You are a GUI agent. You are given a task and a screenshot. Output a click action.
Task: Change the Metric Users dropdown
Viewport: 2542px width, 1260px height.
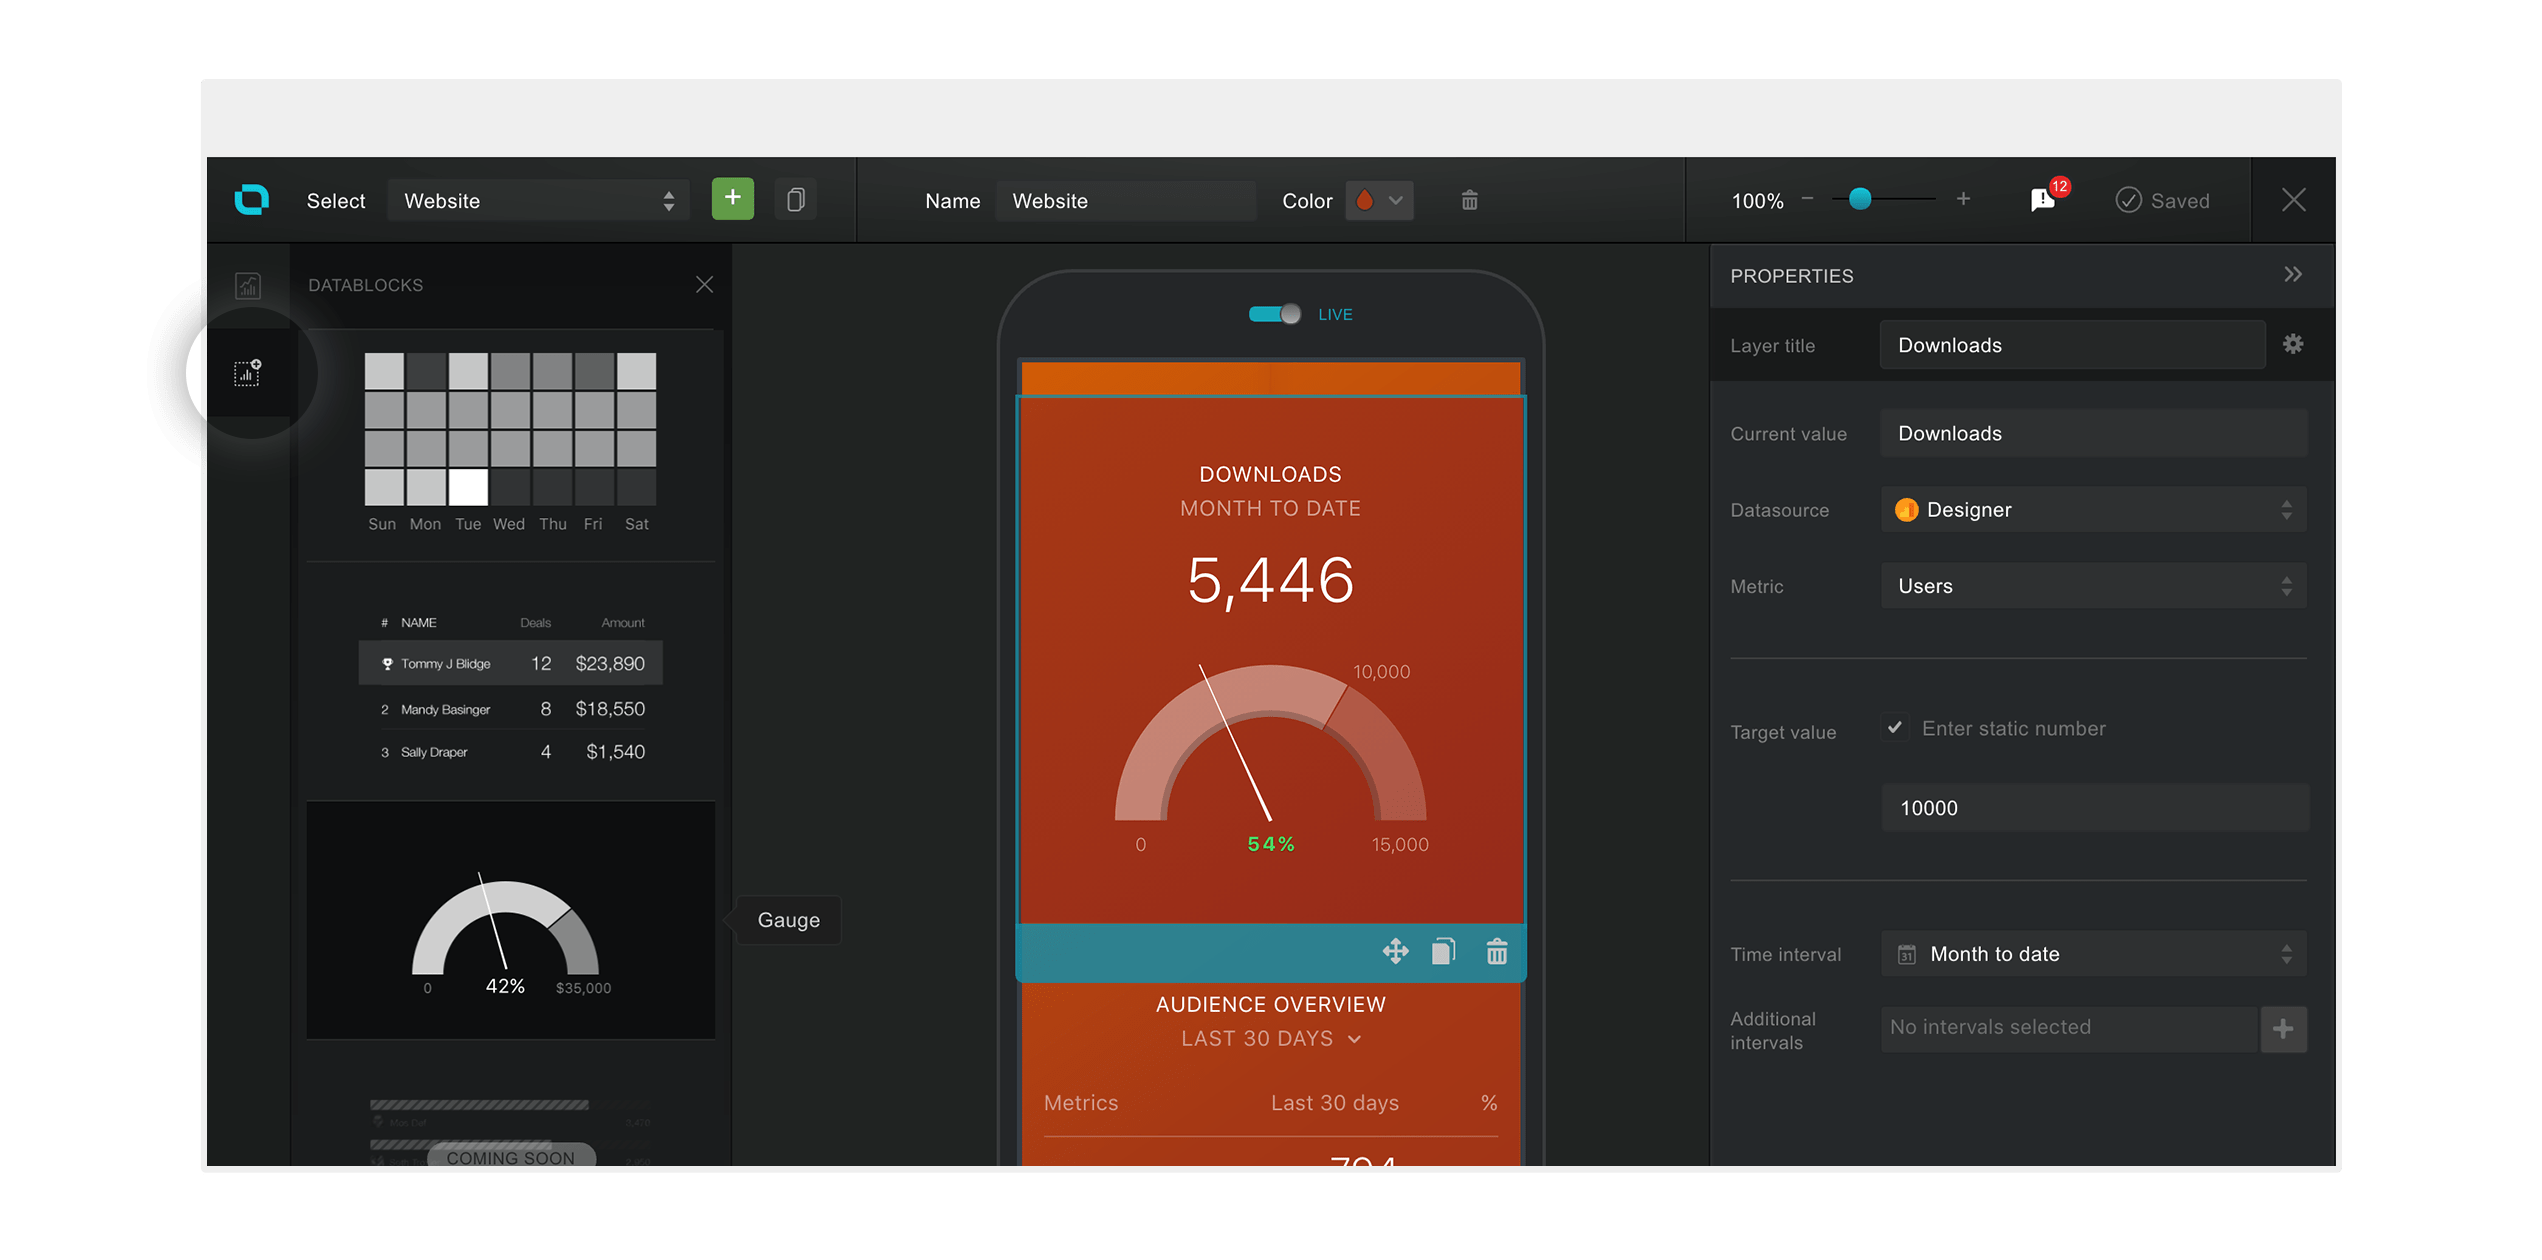(x=2093, y=586)
